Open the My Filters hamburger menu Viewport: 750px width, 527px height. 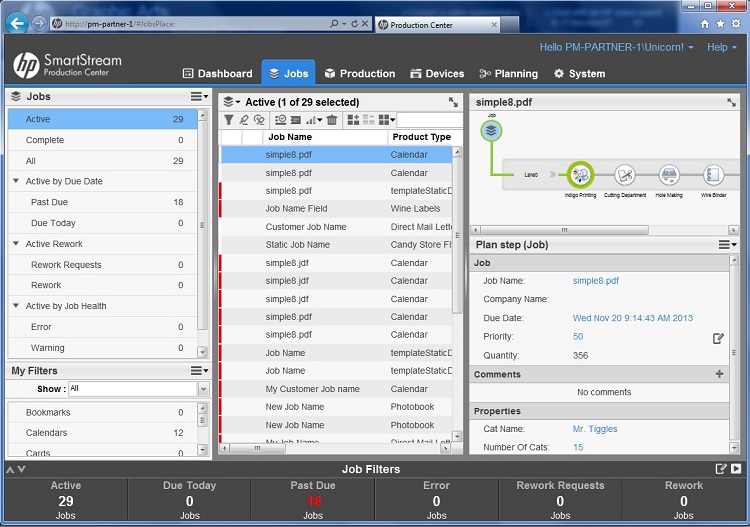click(199, 371)
